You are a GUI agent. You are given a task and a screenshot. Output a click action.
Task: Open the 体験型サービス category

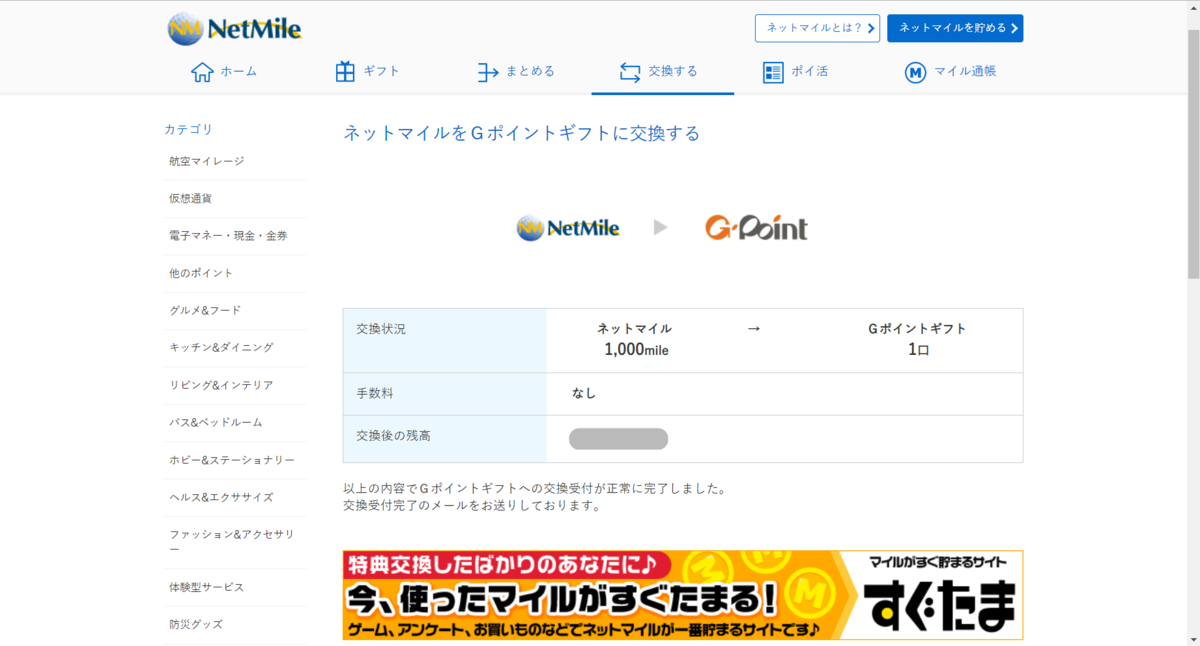point(235,587)
